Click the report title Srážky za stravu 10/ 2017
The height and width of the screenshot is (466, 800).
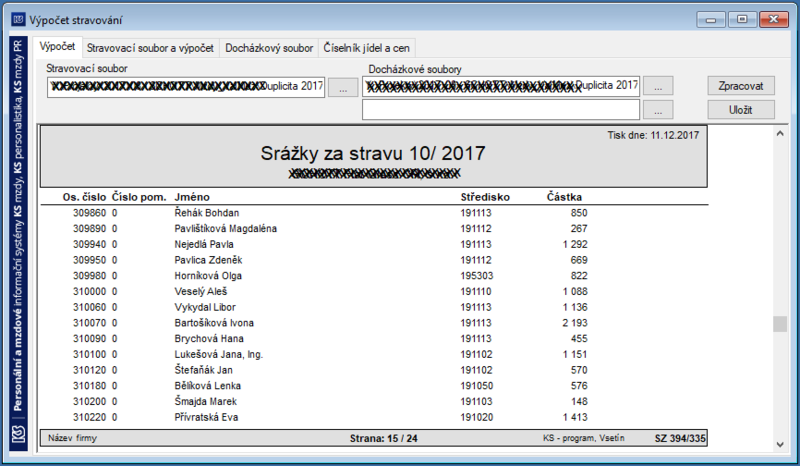(373, 153)
